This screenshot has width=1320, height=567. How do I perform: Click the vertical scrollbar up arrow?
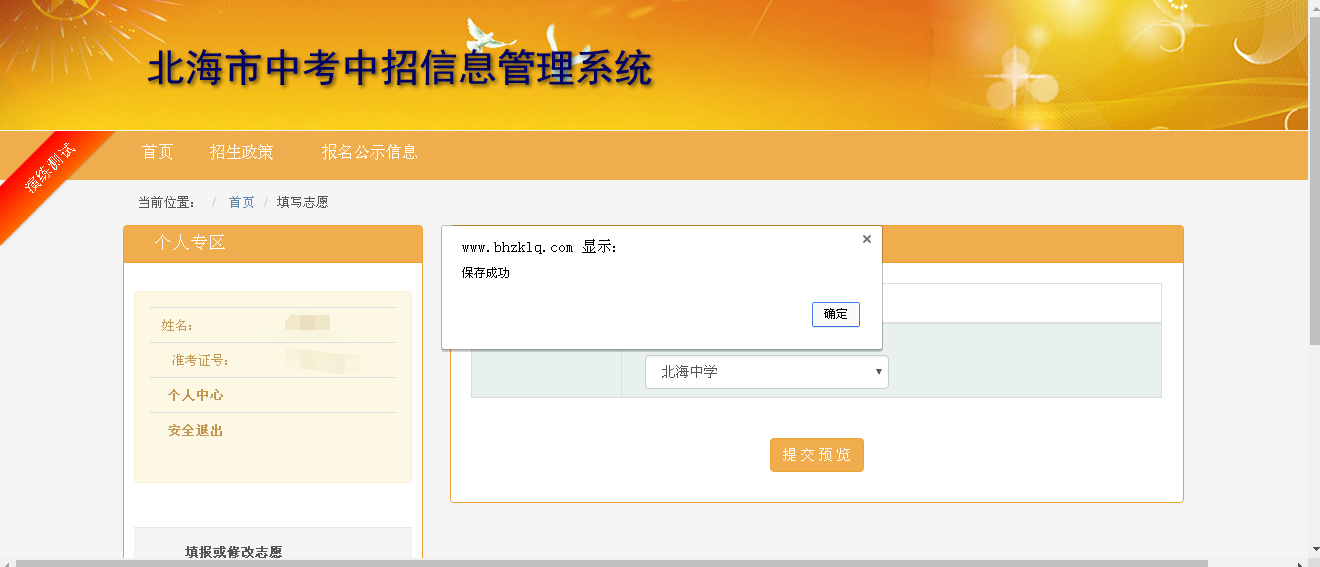(1313, 7)
